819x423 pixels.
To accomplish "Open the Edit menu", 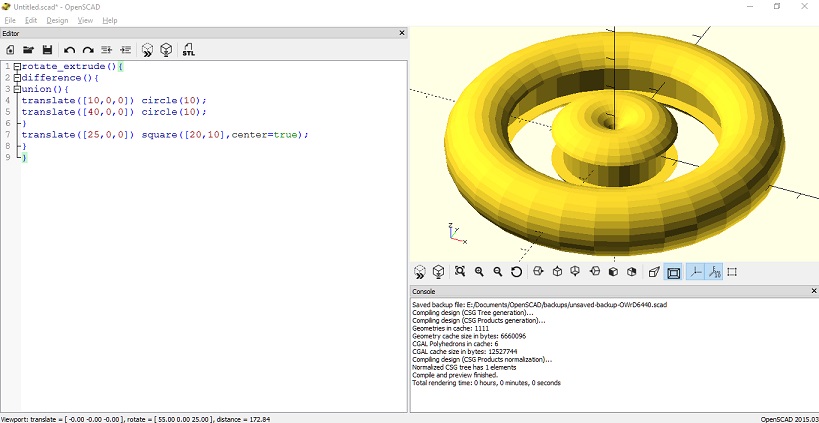I will coord(31,20).
